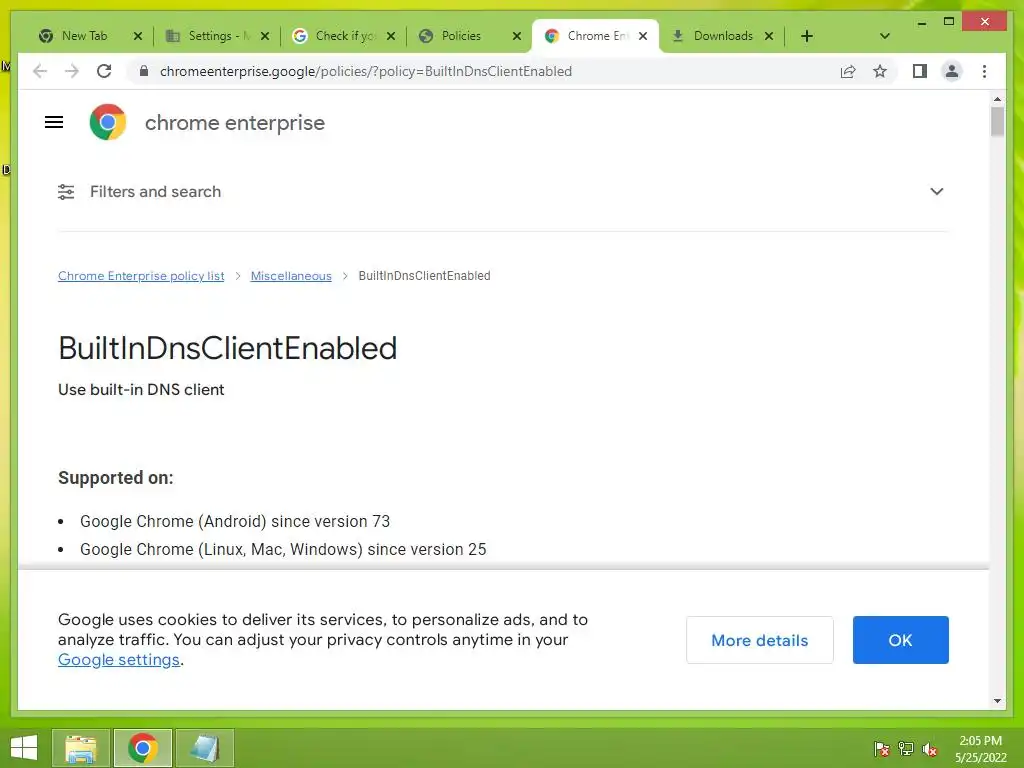This screenshot has width=1024, height=768.
Task: Open Chrome Enterprise policy list link
Action: tap(141, 276)
